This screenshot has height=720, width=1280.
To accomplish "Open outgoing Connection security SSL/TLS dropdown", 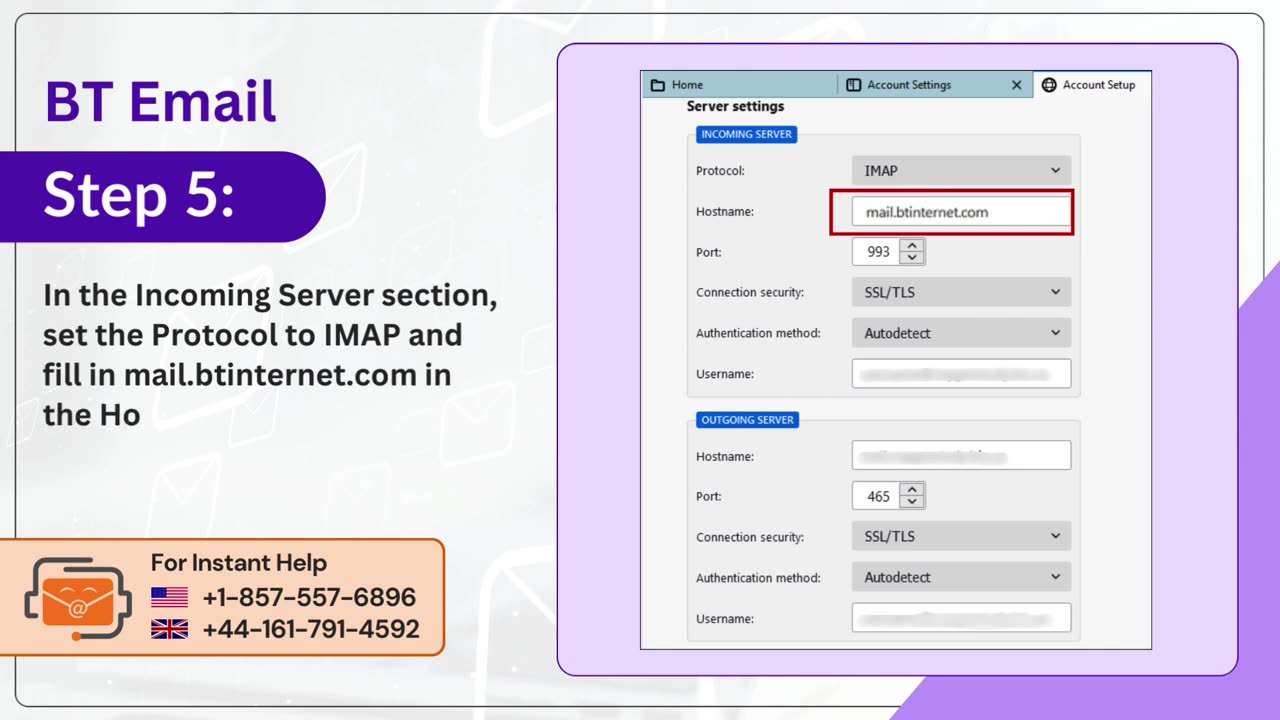I will click(x=961, y=536).
